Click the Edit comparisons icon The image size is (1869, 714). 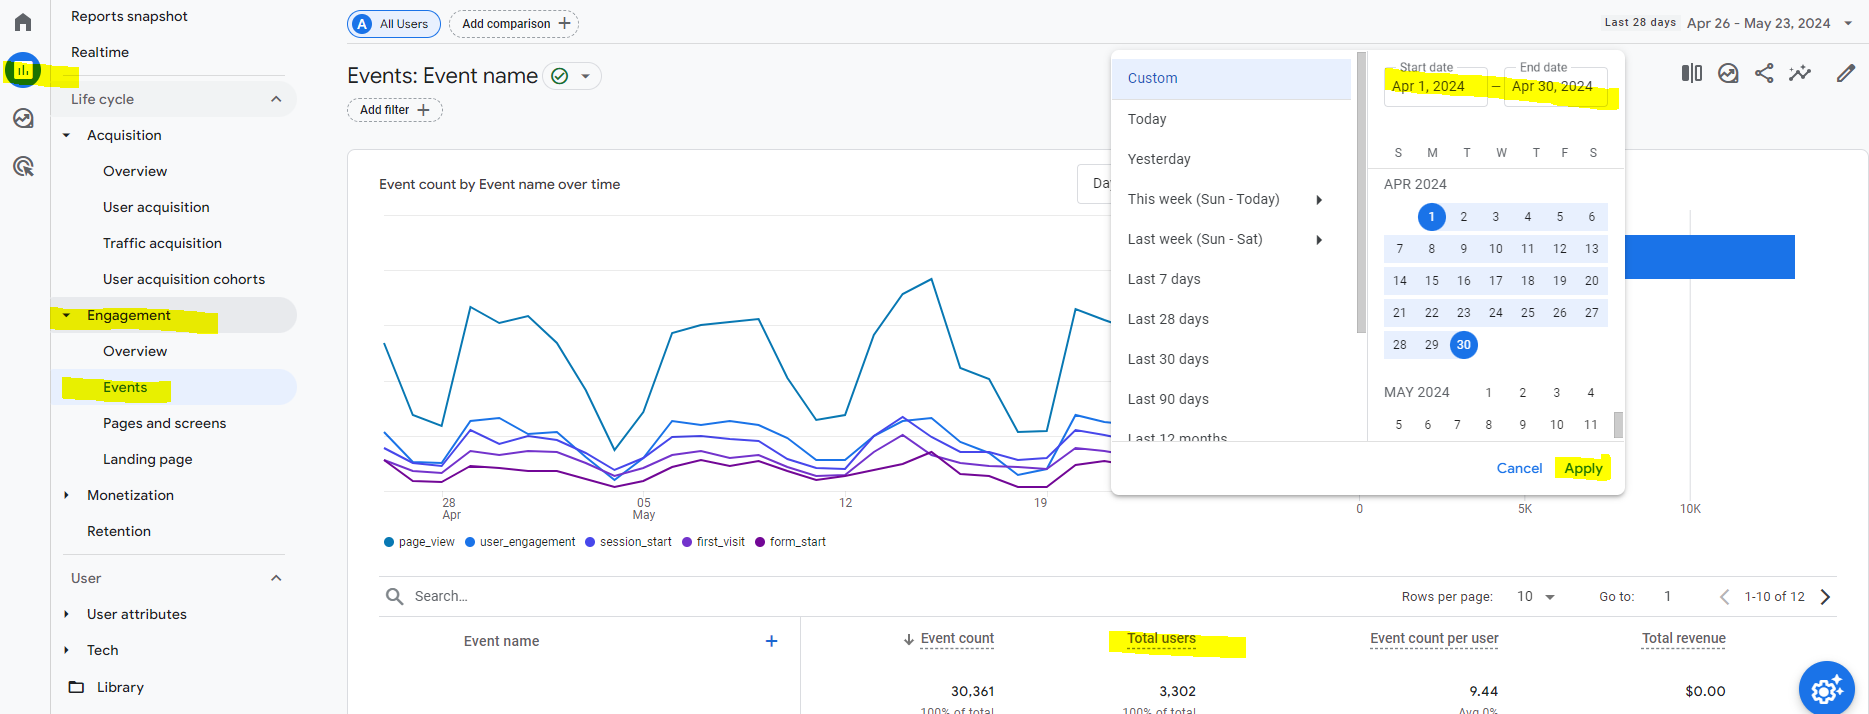(x=1691, y=73)
